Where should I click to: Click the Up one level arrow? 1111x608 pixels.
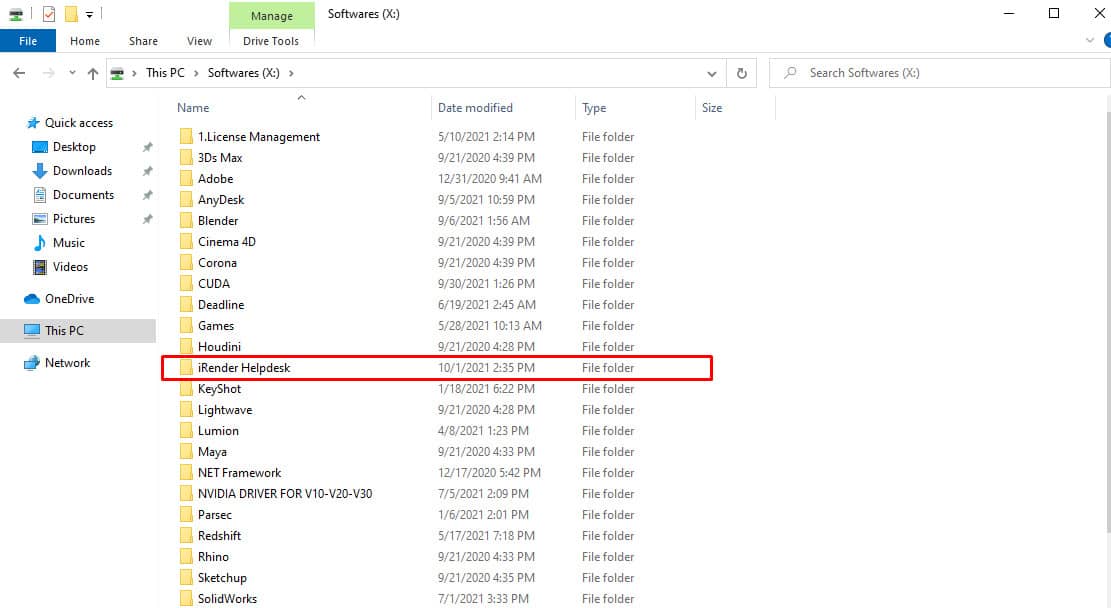93,73
